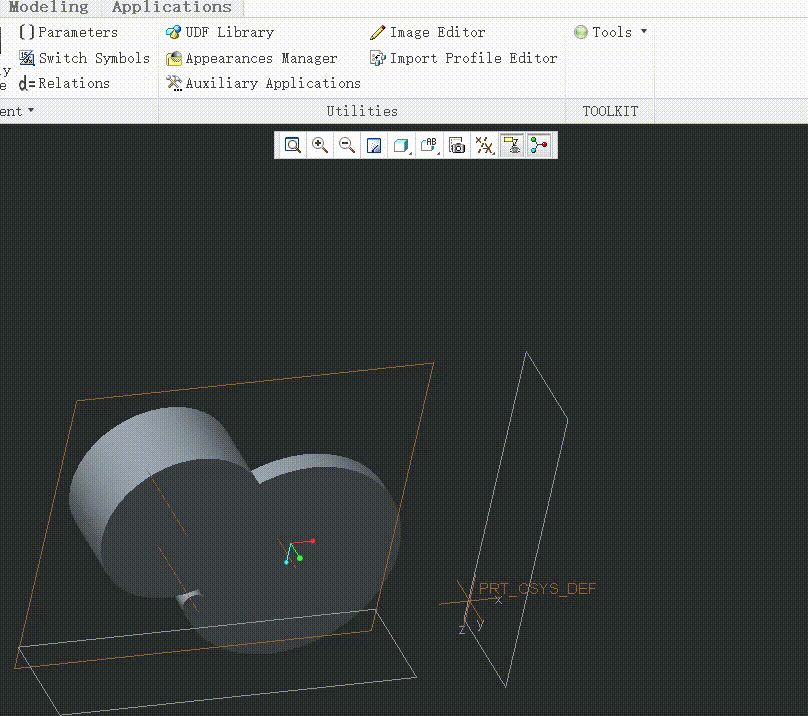Toggle the Annotation Display button
The image size is (808, 716).
click(512, 145)
